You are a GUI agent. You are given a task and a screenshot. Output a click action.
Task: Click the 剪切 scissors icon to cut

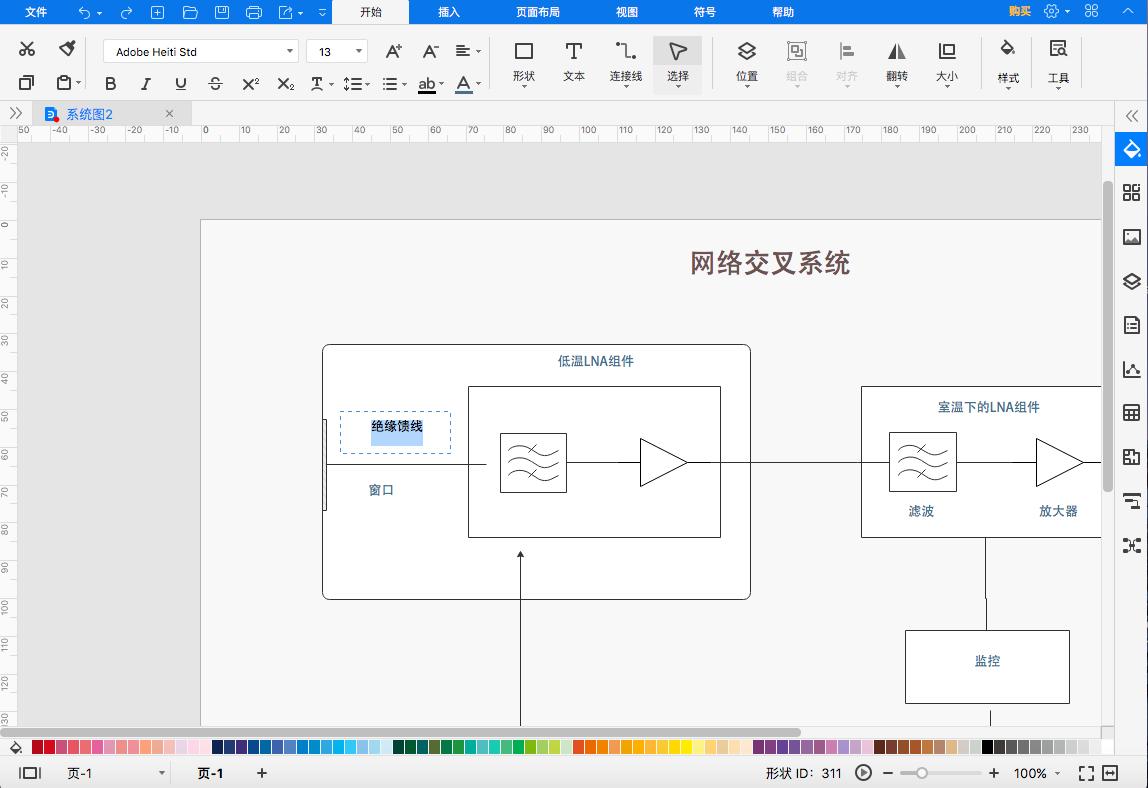pyautogui.click(x=26, y=48)
